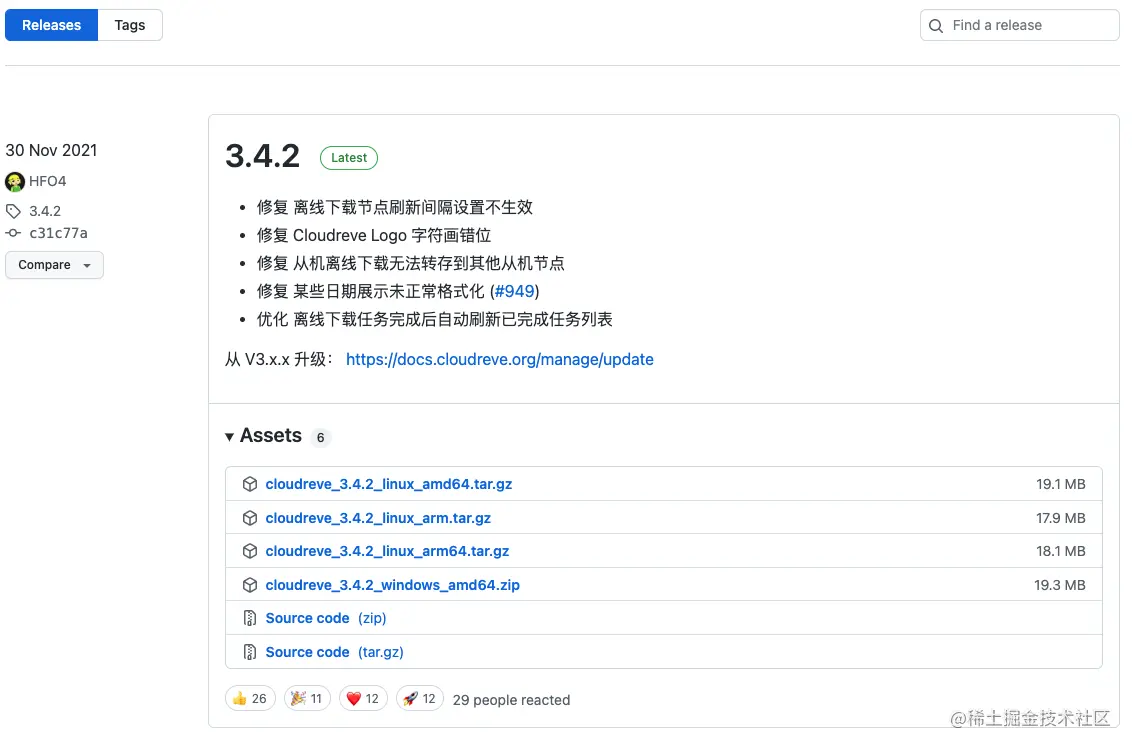The width and height of the screenshot is (1132, 750).
Task: Click the 30 Nov 2021 release date
Action: (x=51, y=150)
